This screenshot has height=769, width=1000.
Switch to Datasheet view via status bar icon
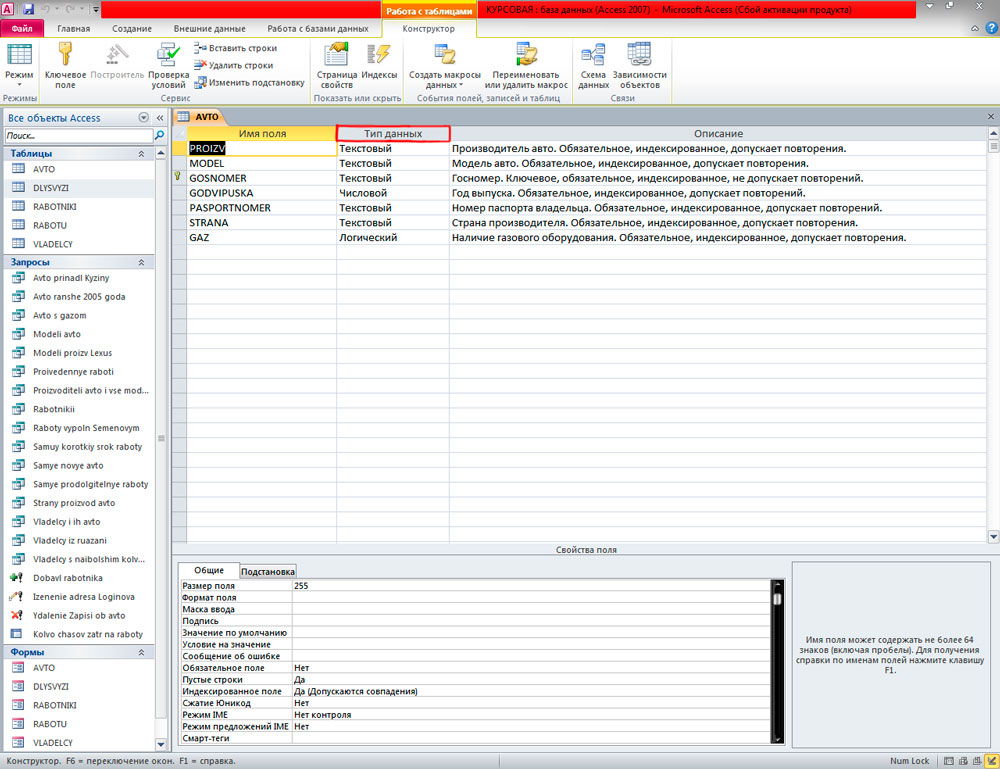click(949, 761)
